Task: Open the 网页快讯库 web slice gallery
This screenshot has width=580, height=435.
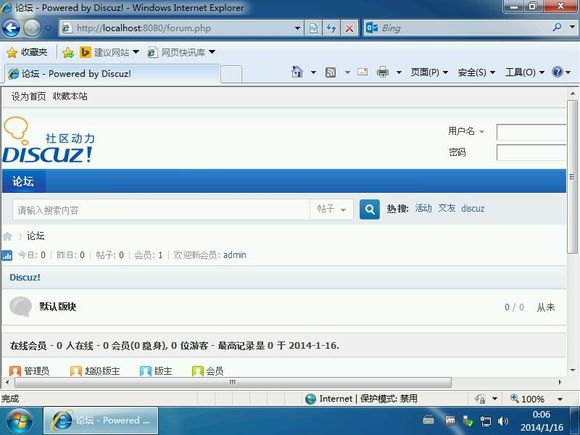Action: point(181,53)
